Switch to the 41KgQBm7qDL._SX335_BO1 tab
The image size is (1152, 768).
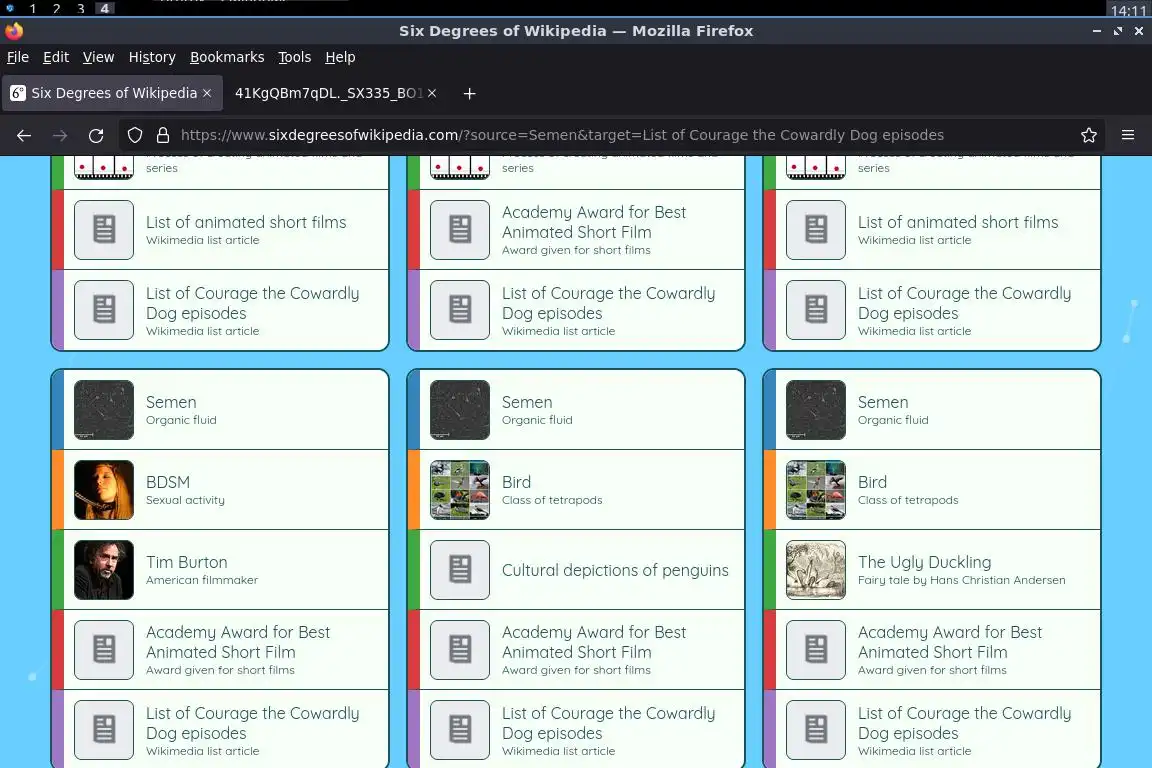334,93
